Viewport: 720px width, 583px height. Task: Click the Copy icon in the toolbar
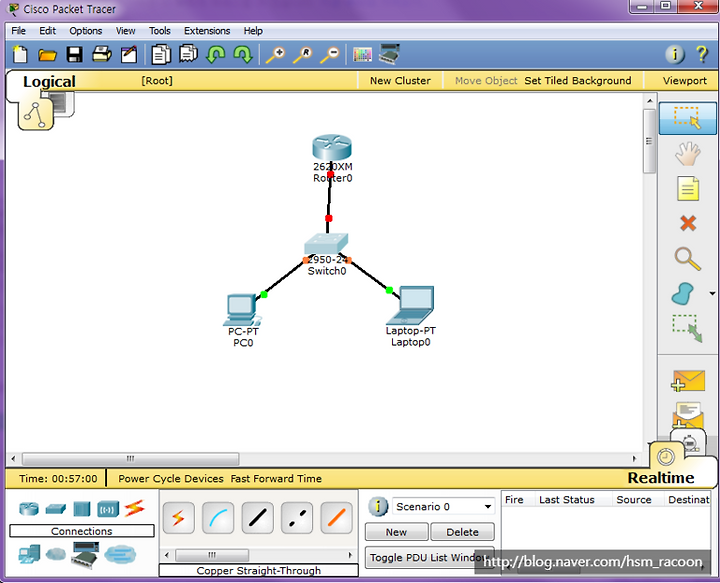pyautogui.click(x=161, y=54)
